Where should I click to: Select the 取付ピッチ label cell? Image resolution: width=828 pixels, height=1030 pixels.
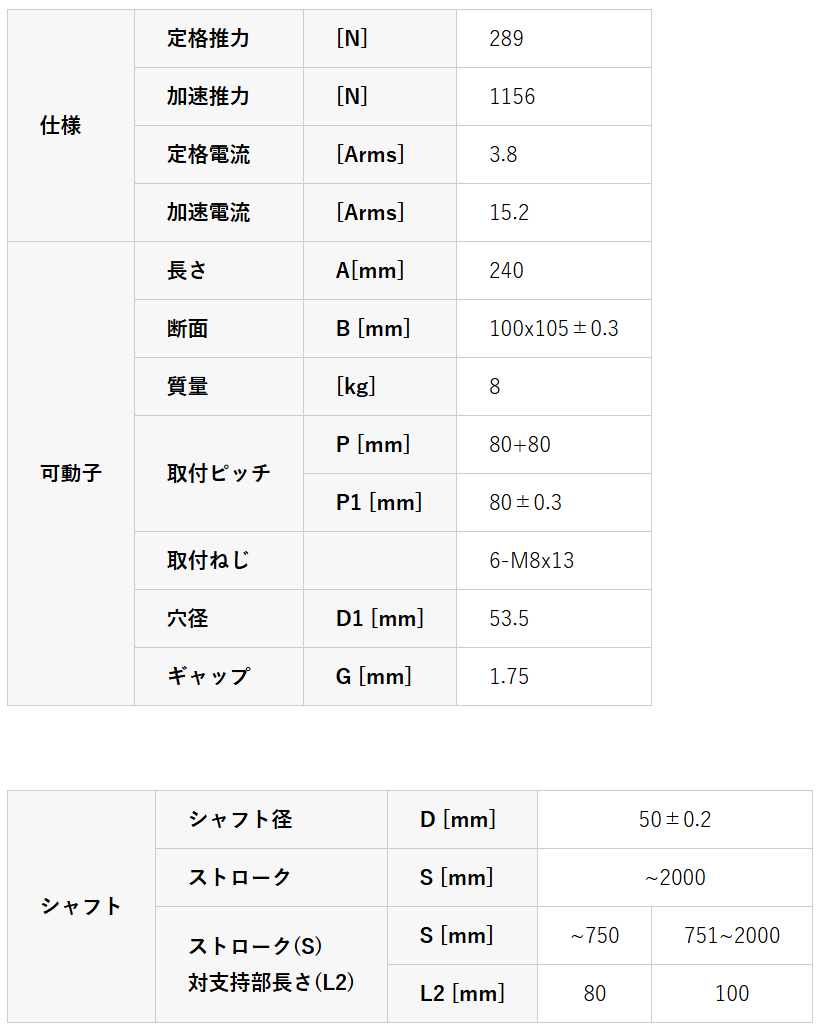tap(218, 473)
